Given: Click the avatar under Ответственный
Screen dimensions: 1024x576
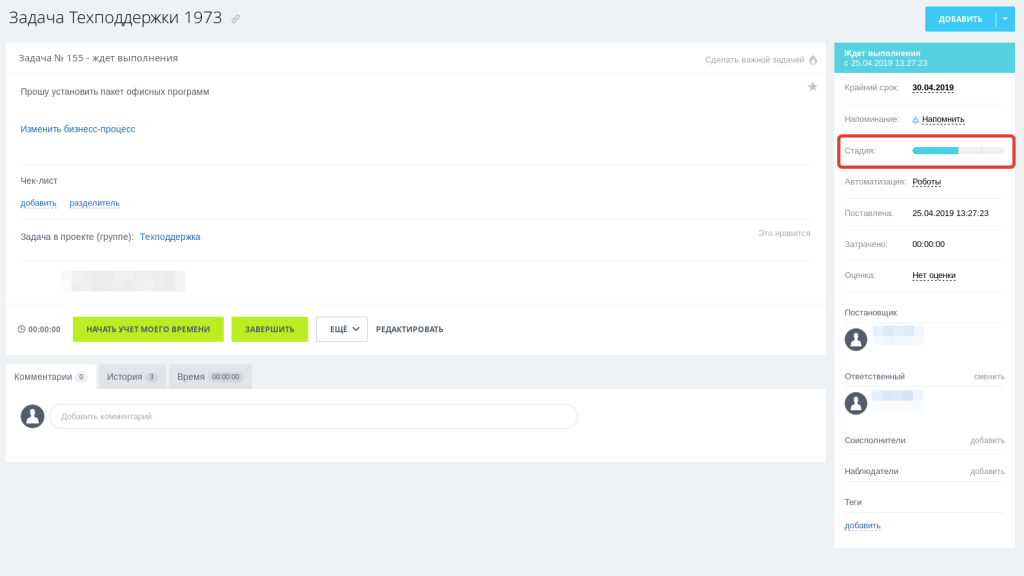Looking at the screenshot, I should (x=856, y=403).
